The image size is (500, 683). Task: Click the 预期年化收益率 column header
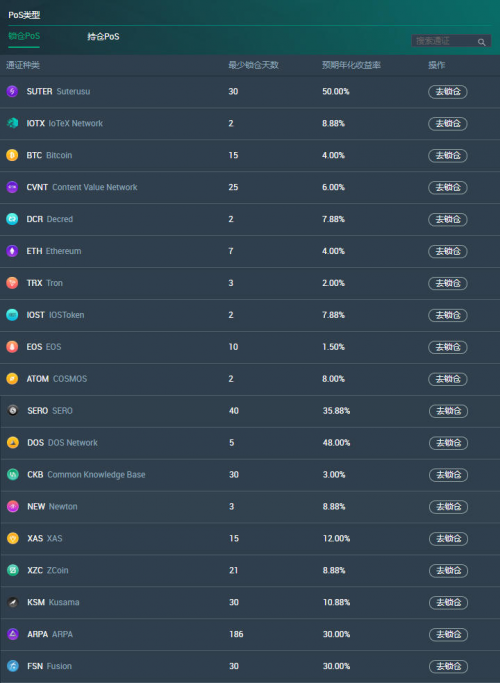pos(351,65)
